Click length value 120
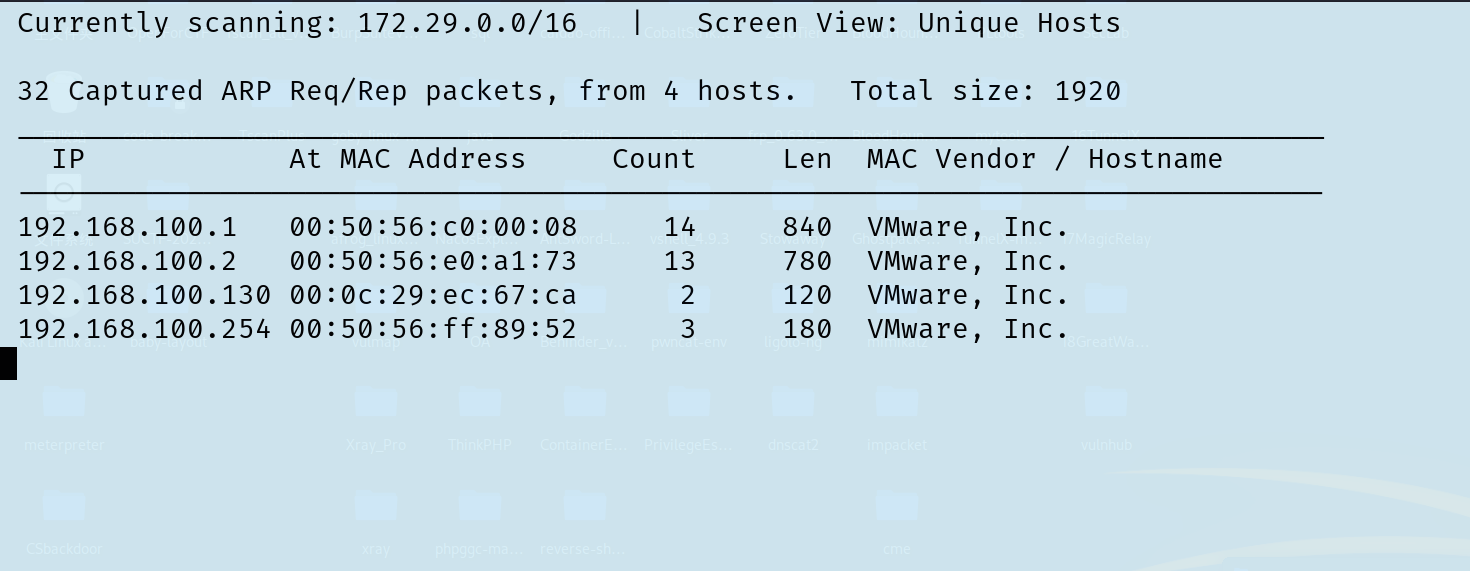The image size is (1470, 571). [x=807, y=295]
